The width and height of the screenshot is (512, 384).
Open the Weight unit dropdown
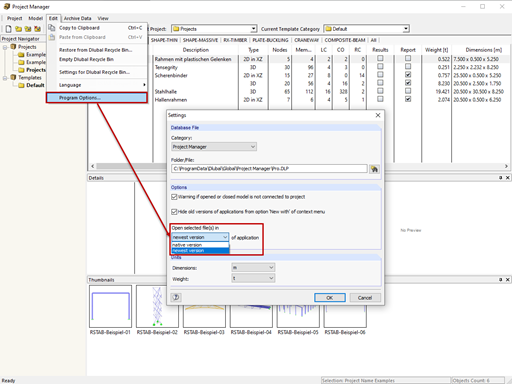click(x=253, y=278)
